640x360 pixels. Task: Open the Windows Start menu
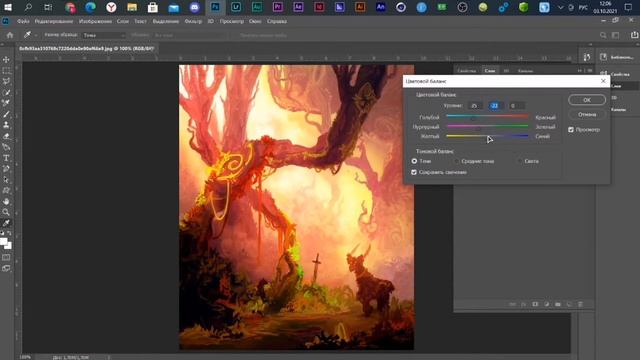pyautogui.click(x=7, y=7)
